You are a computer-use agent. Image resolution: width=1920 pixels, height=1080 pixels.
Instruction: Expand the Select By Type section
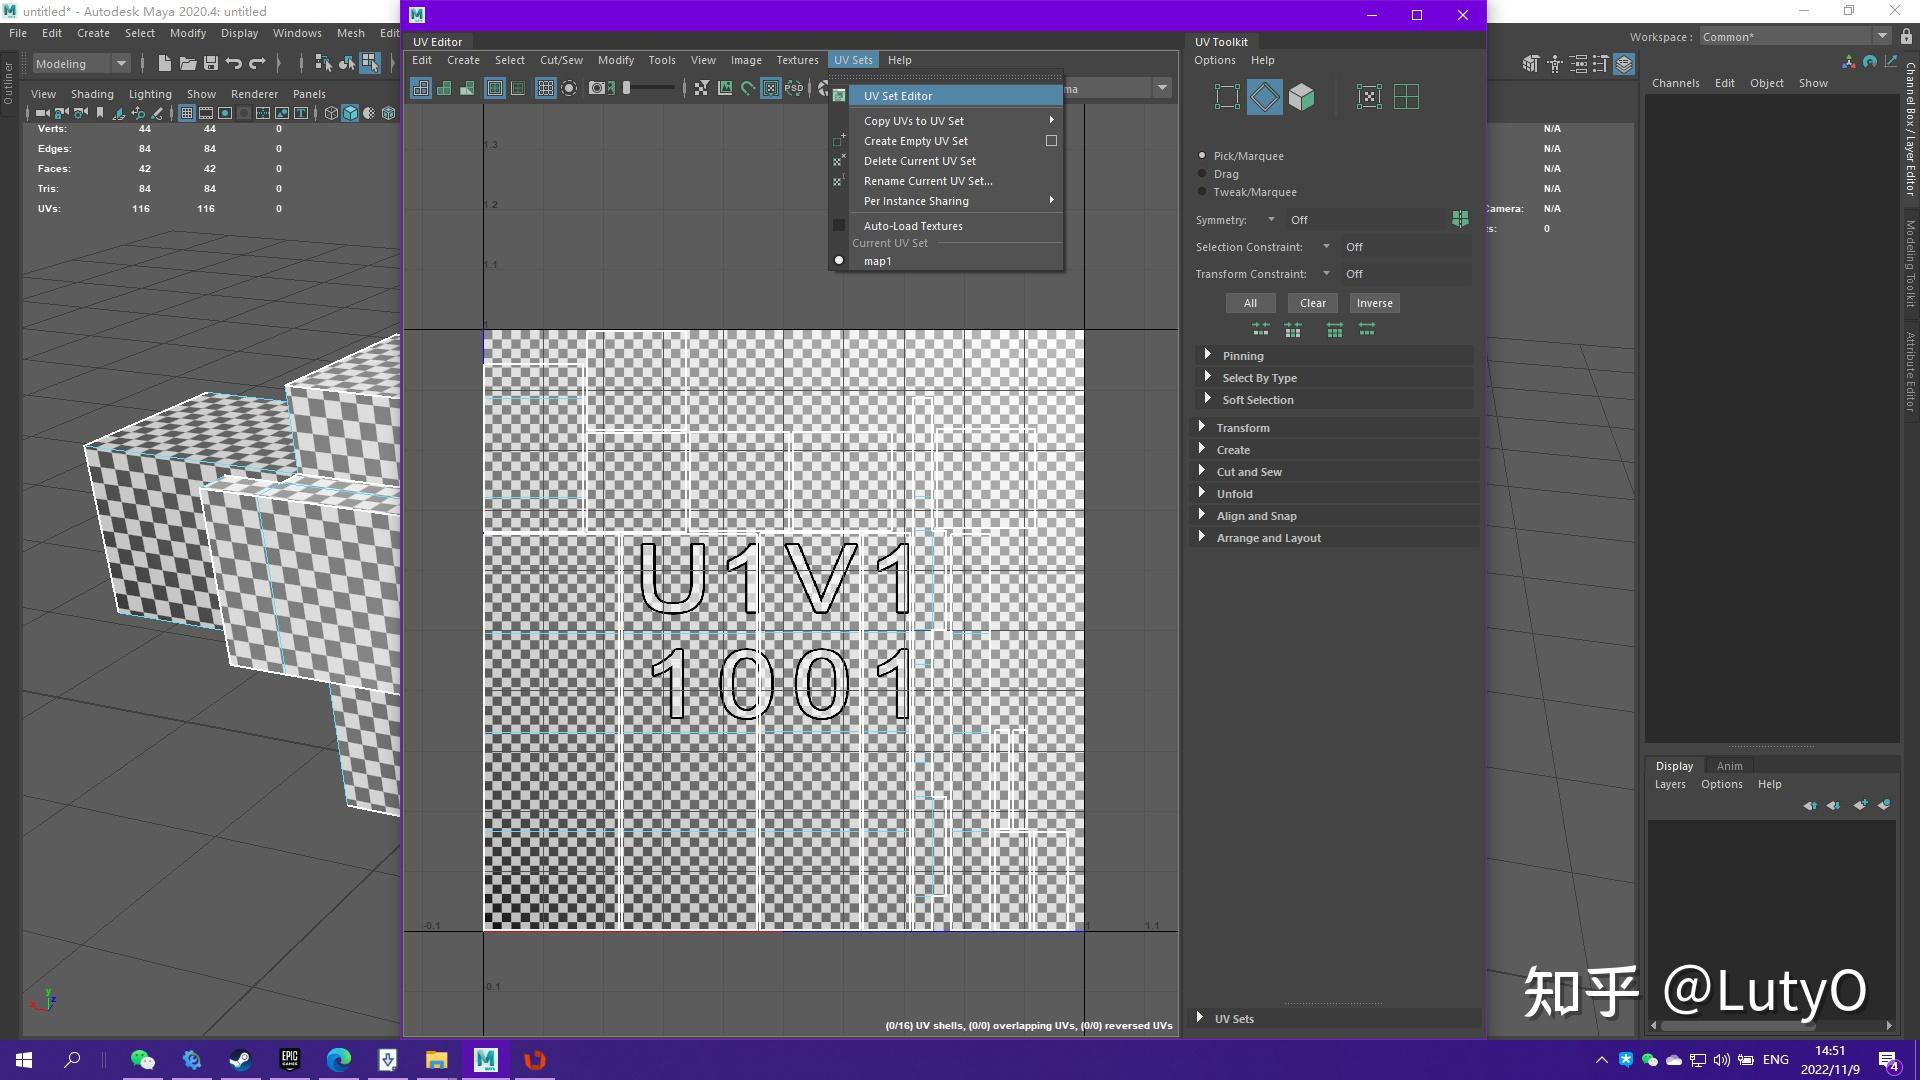pos(1334,378)
